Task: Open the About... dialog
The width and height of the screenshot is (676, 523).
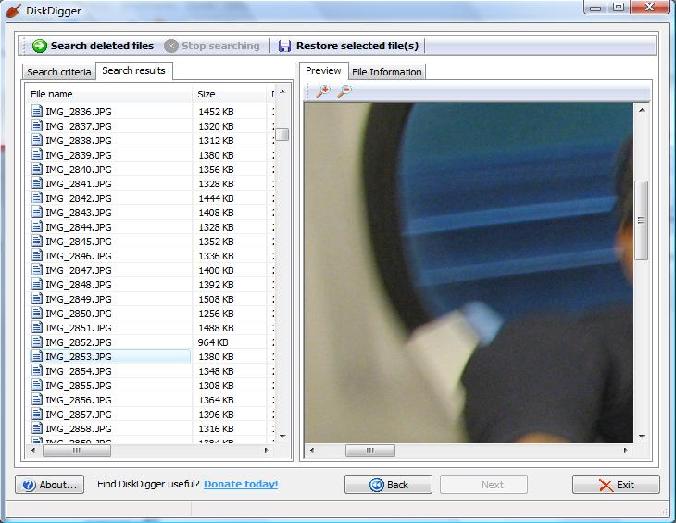Action: click(50, 485)
